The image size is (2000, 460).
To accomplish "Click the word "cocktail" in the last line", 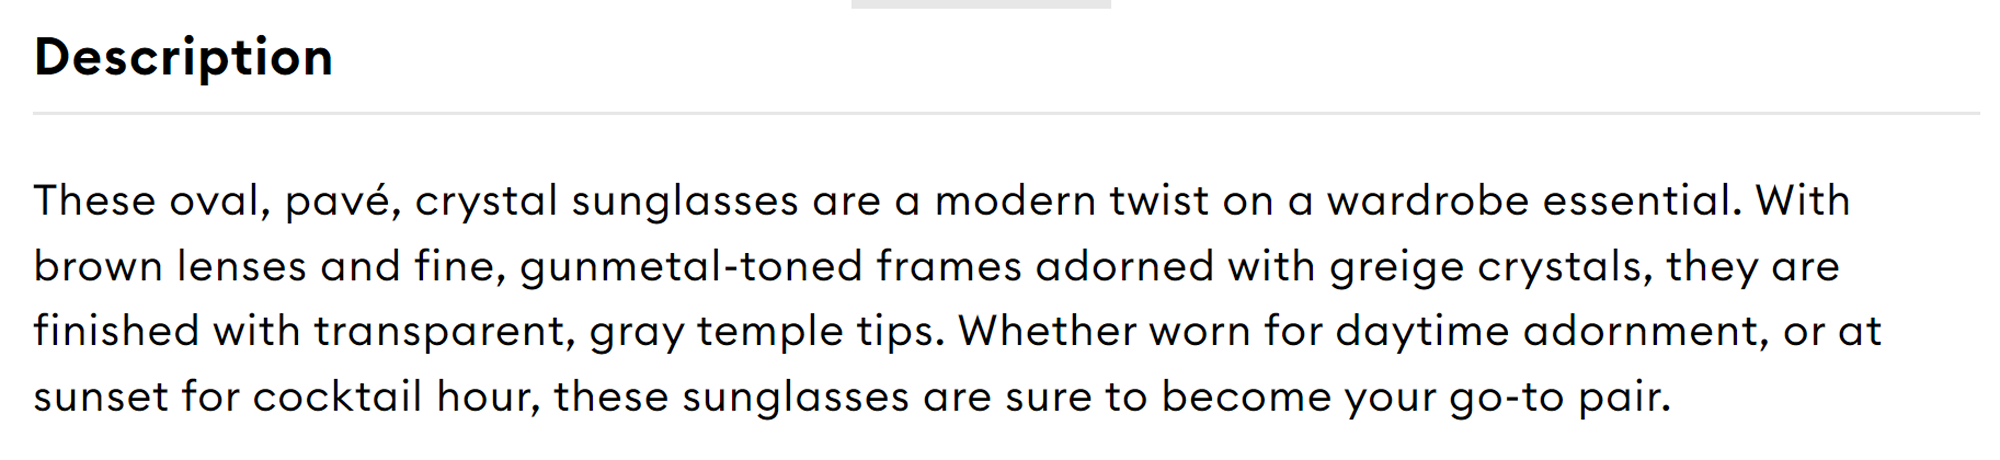I will pyautogui.click(x=337, y=397).
